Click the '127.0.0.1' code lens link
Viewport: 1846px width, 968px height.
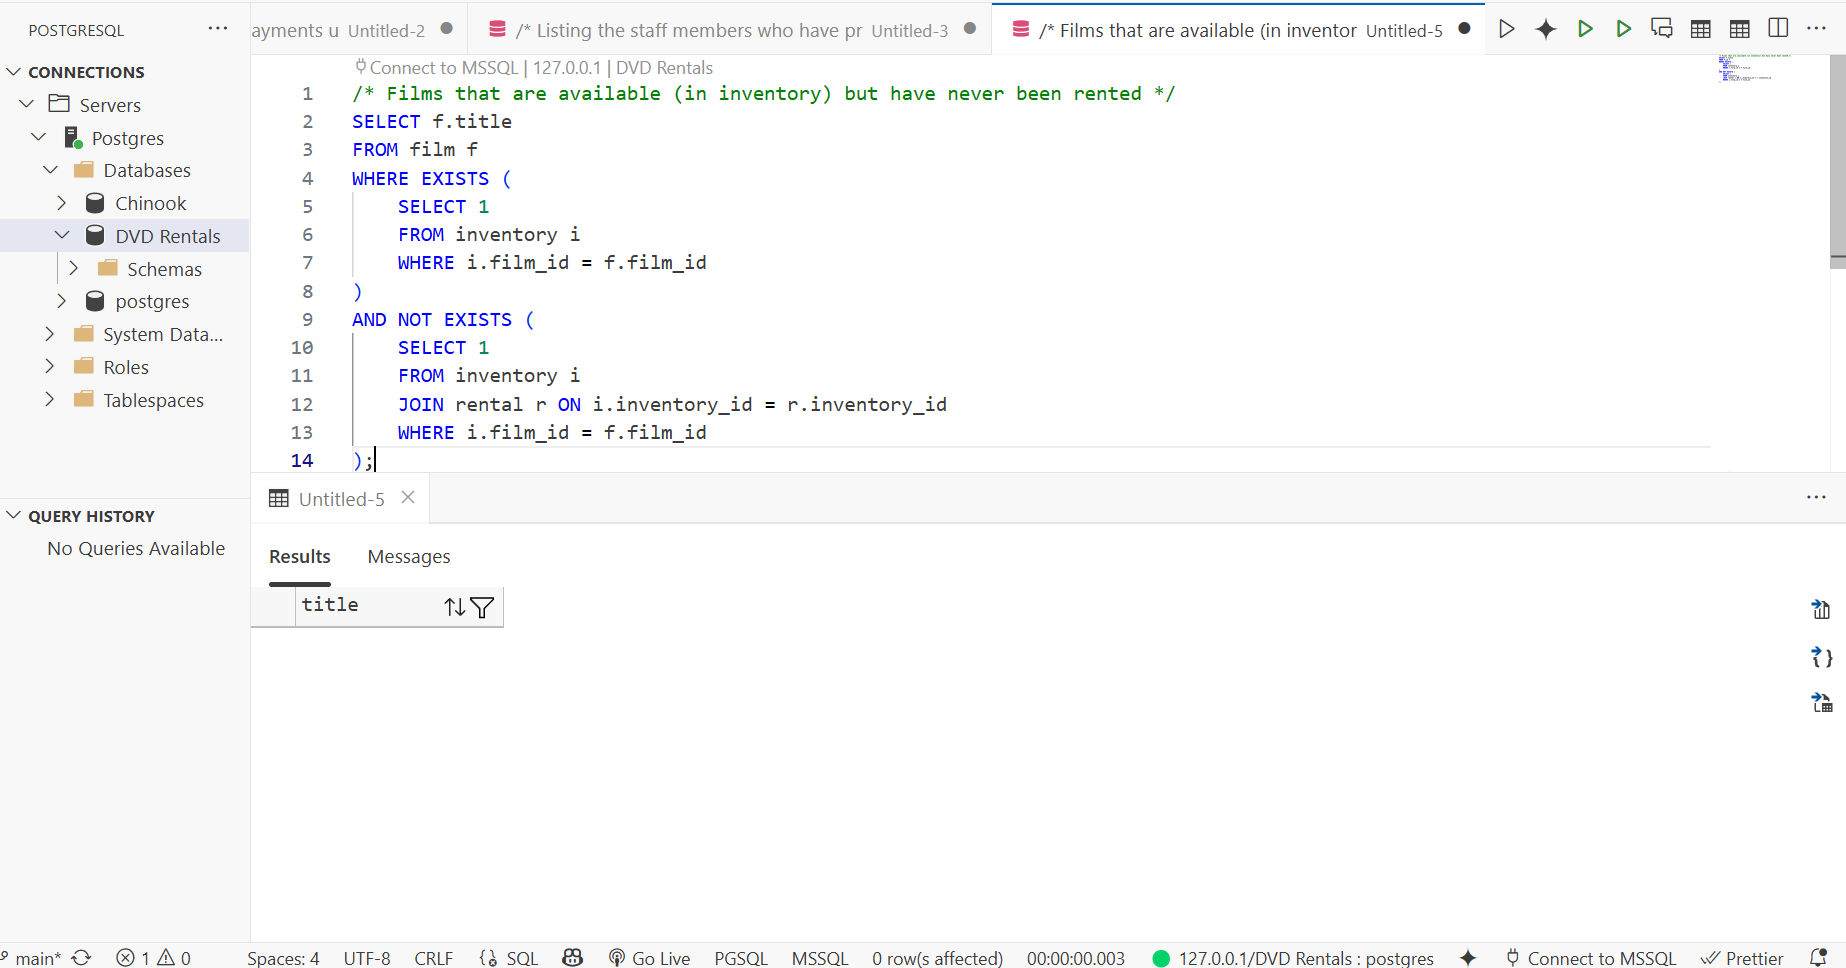(x=567, y=67)
